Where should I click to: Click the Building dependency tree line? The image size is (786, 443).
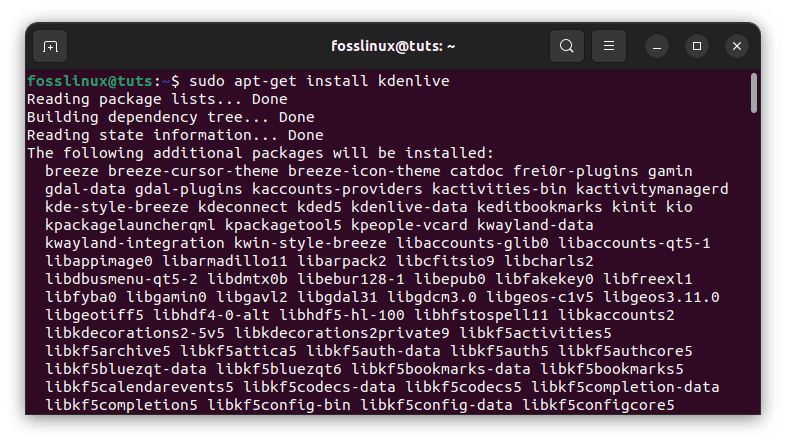pos(171,117)
